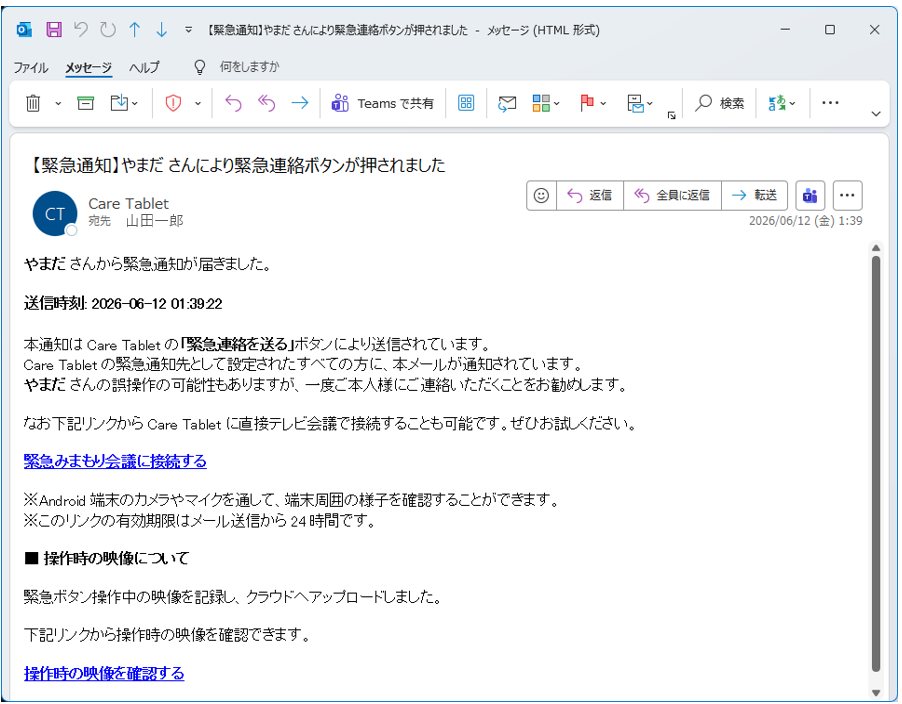The image size is (902, 704).
Task: Open the ファイル menu
Action: [30, 67]
